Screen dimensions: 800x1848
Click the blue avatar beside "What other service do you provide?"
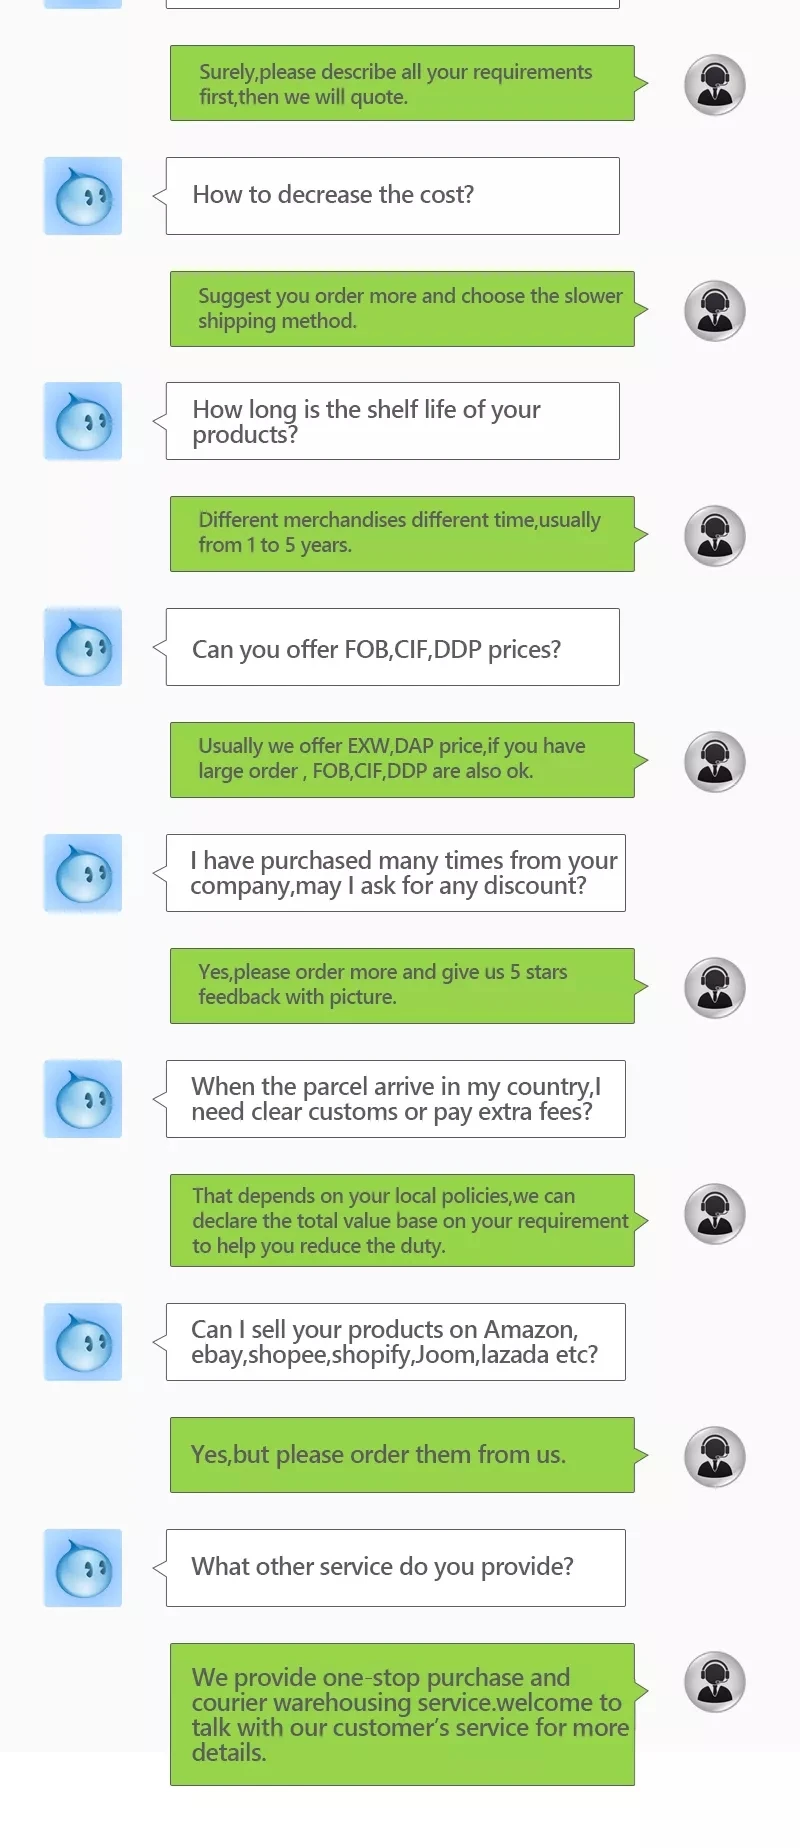83,1568
